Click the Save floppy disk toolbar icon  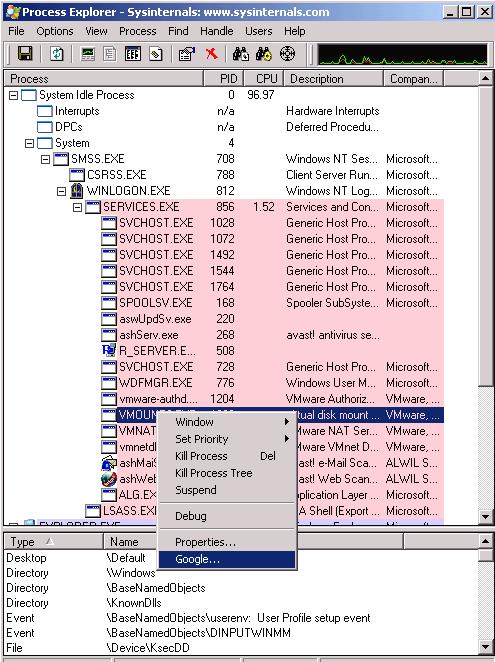pyautogui.click(x=24, y=54)
